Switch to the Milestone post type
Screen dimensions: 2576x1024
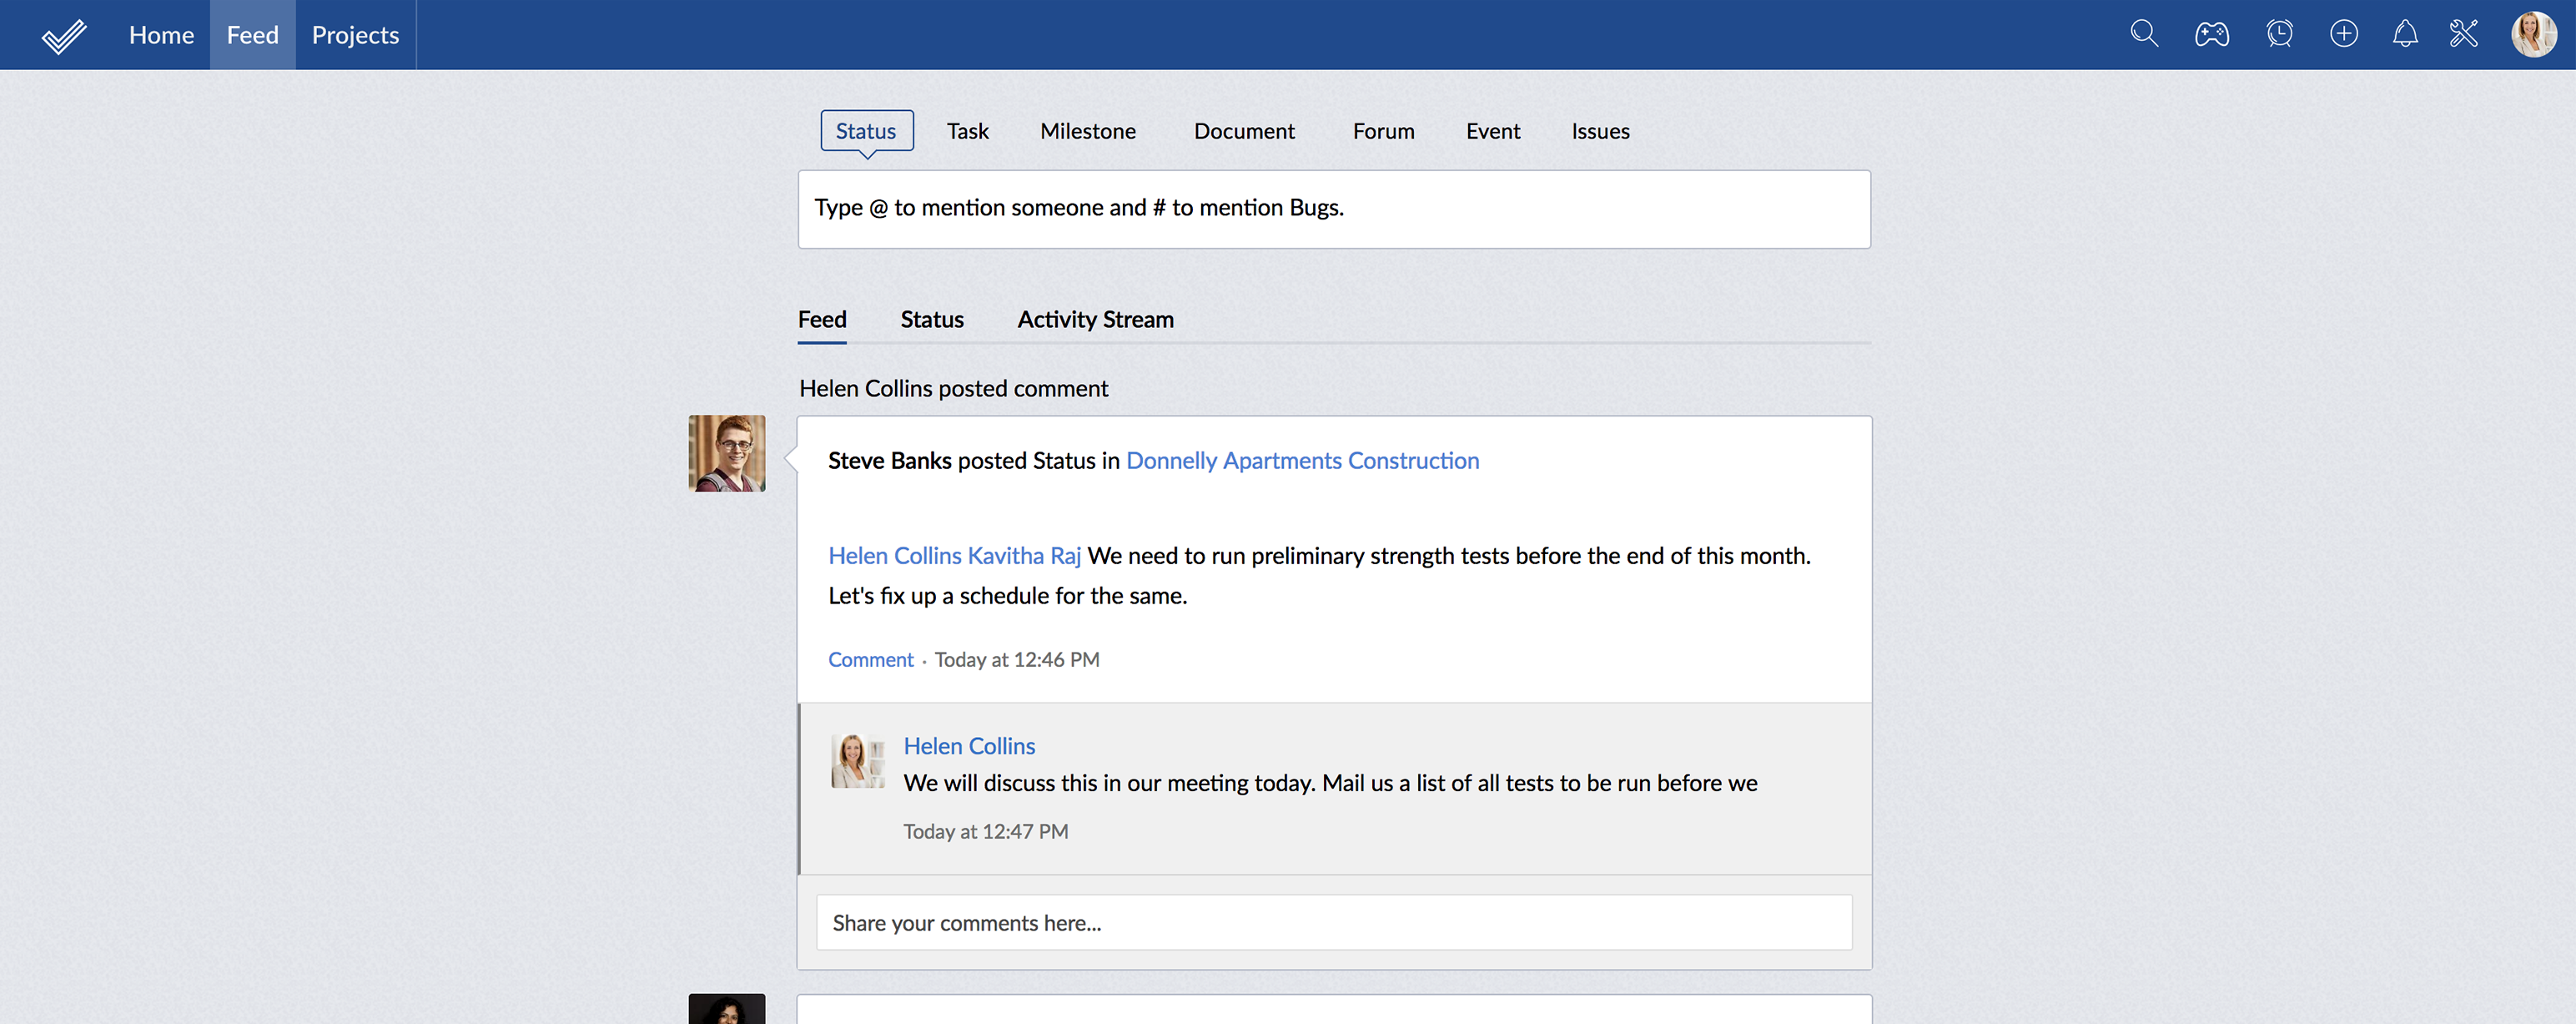pos(1088,131)
